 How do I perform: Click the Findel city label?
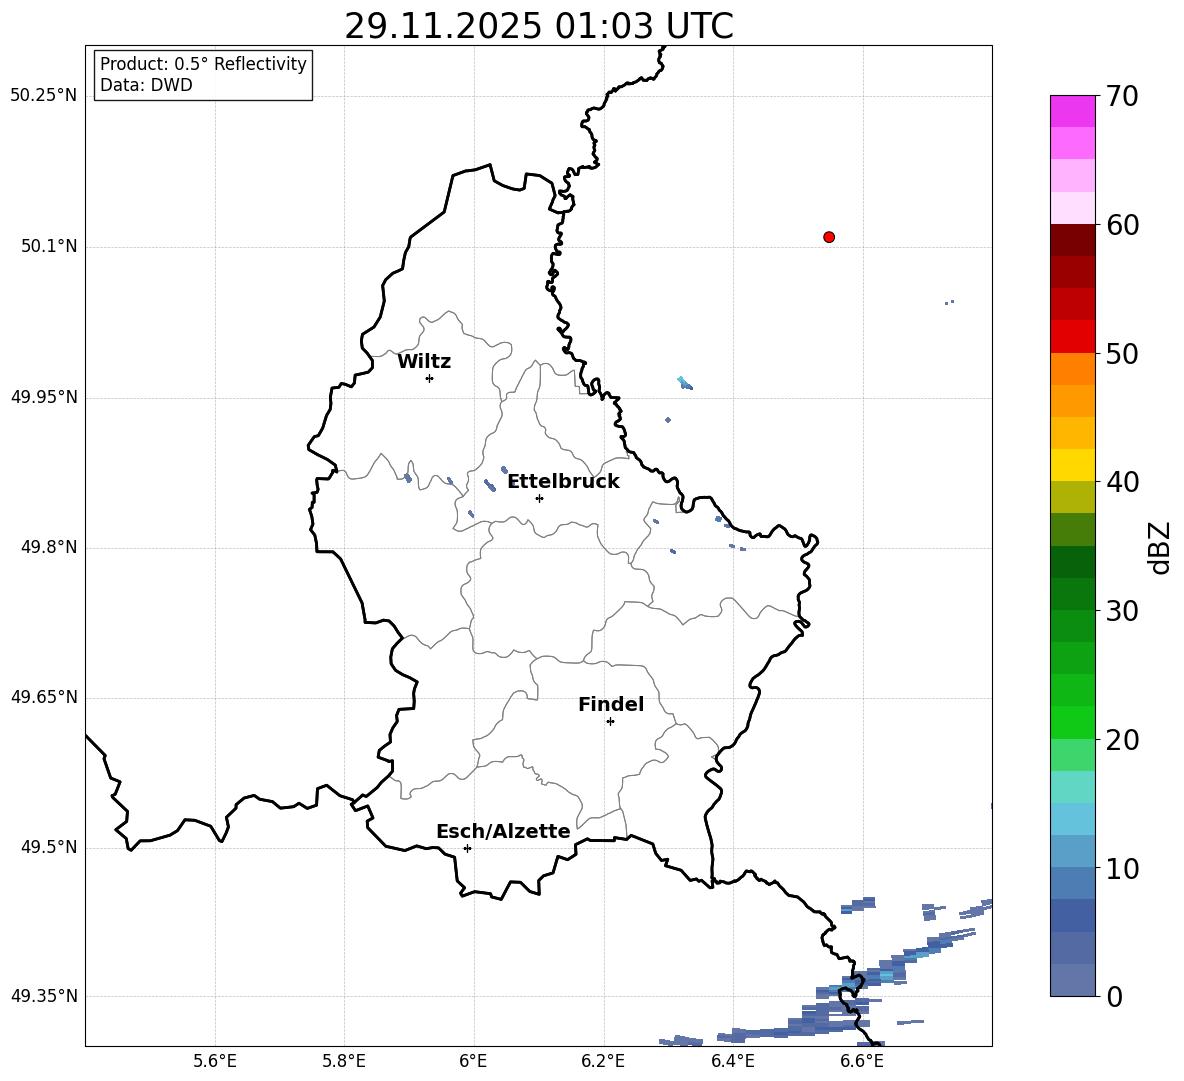(x=611, y=704)
